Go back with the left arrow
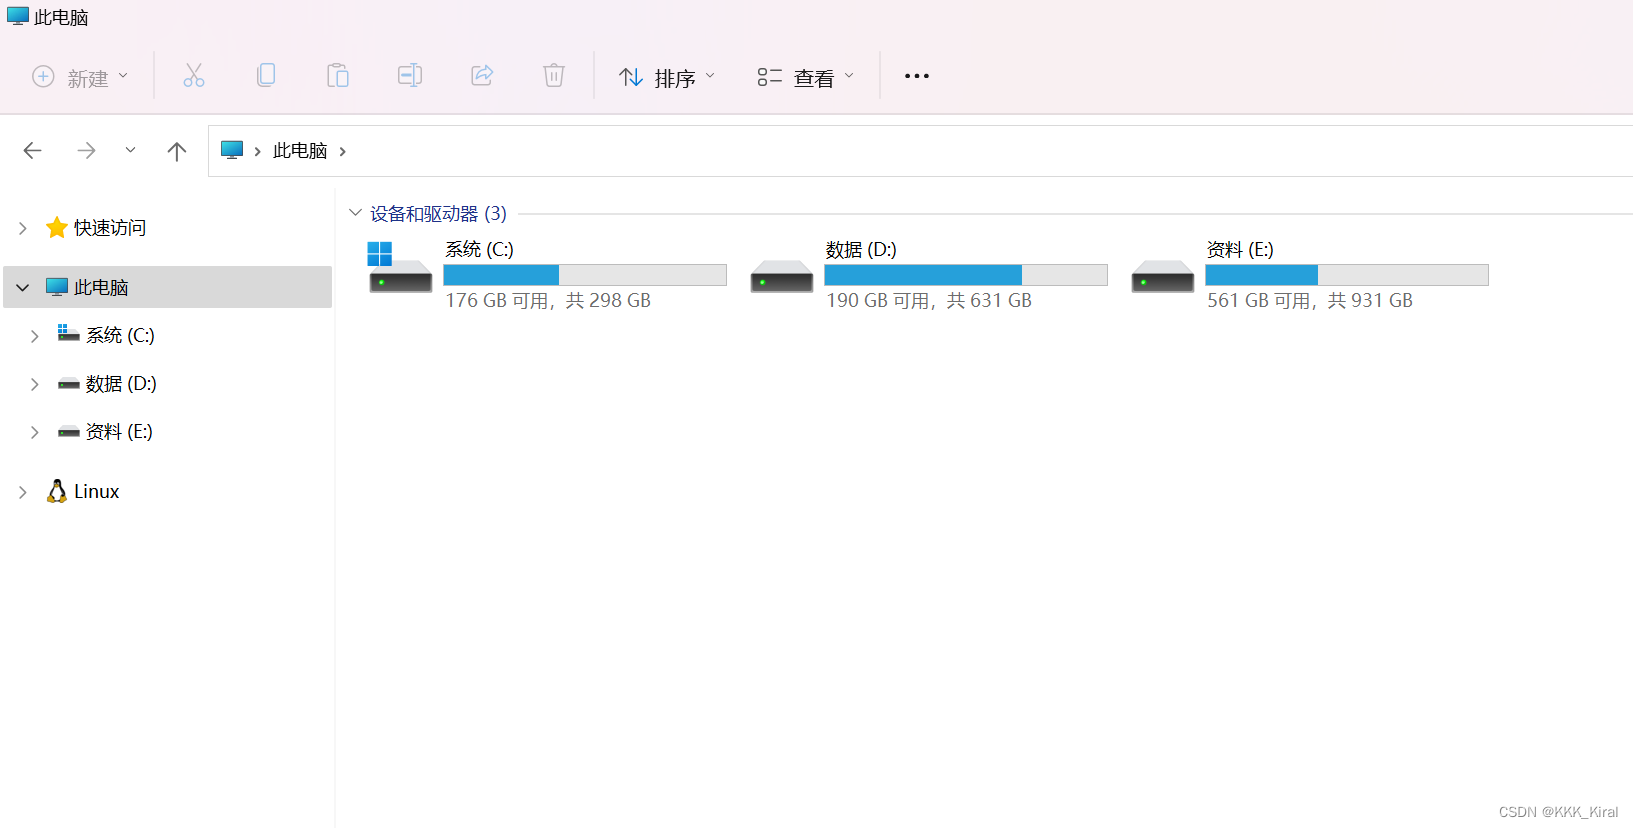Viewport: 1633px width, 828px height. coord(32,151)
